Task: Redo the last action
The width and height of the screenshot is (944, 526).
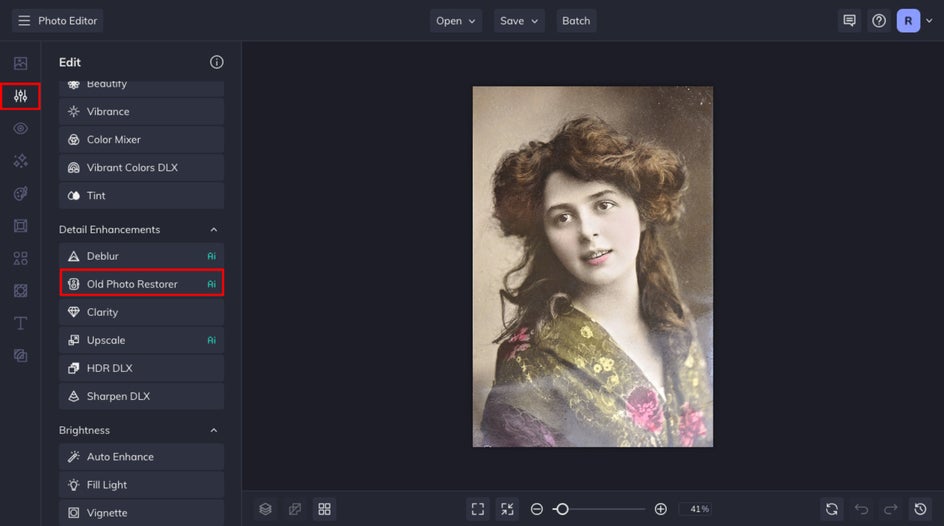Action: click(890, 509)
